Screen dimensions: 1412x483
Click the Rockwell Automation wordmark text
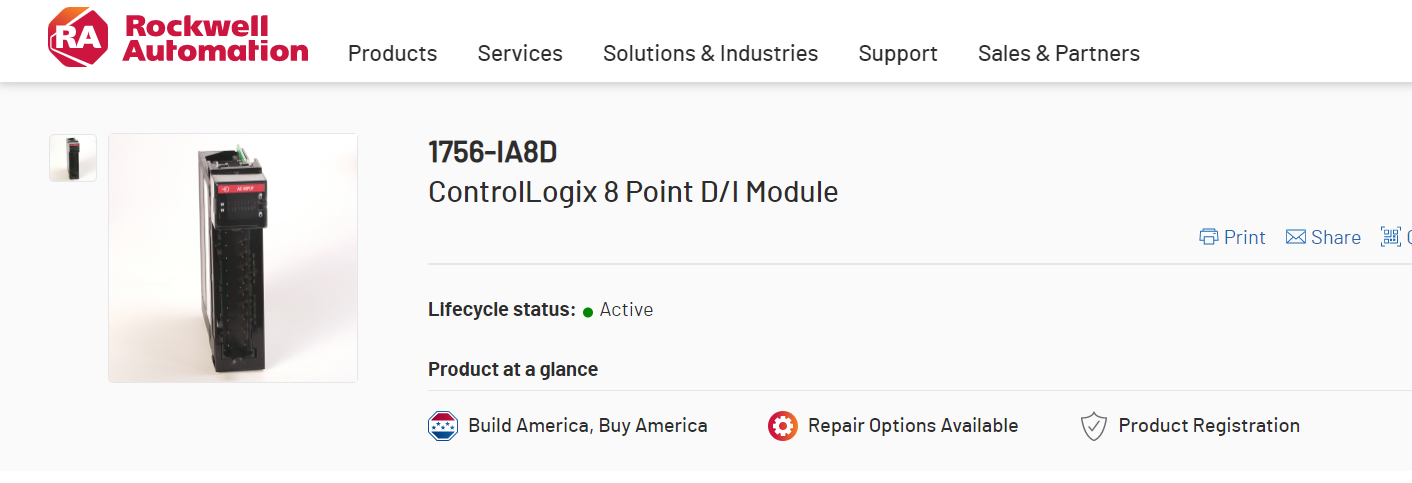[215, 38]
